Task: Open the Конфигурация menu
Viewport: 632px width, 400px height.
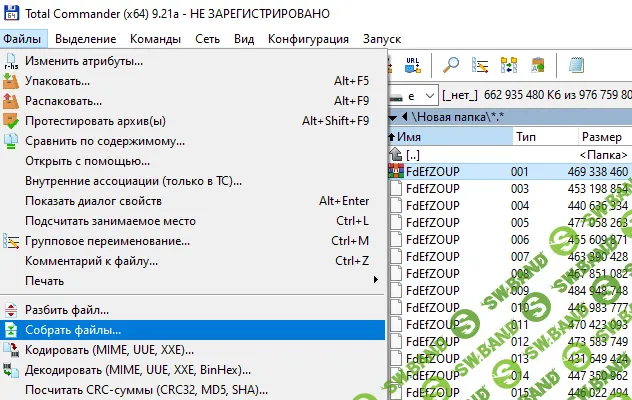Action: tap(308, 38)
